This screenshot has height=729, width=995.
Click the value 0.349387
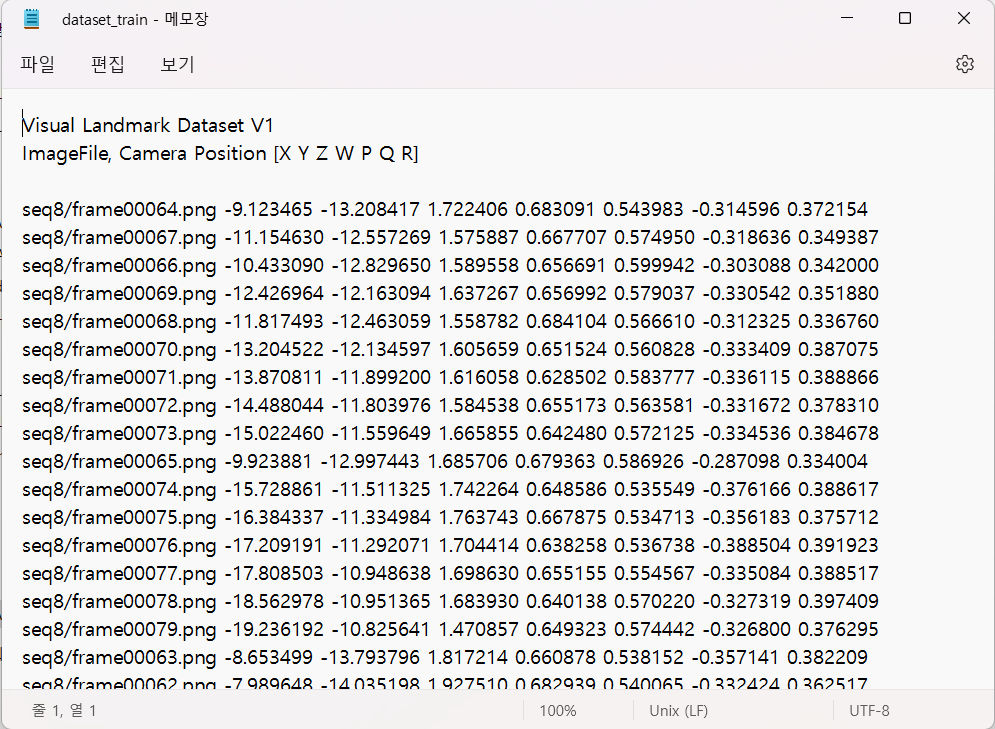pyautogui.click(x=838, y=237)
